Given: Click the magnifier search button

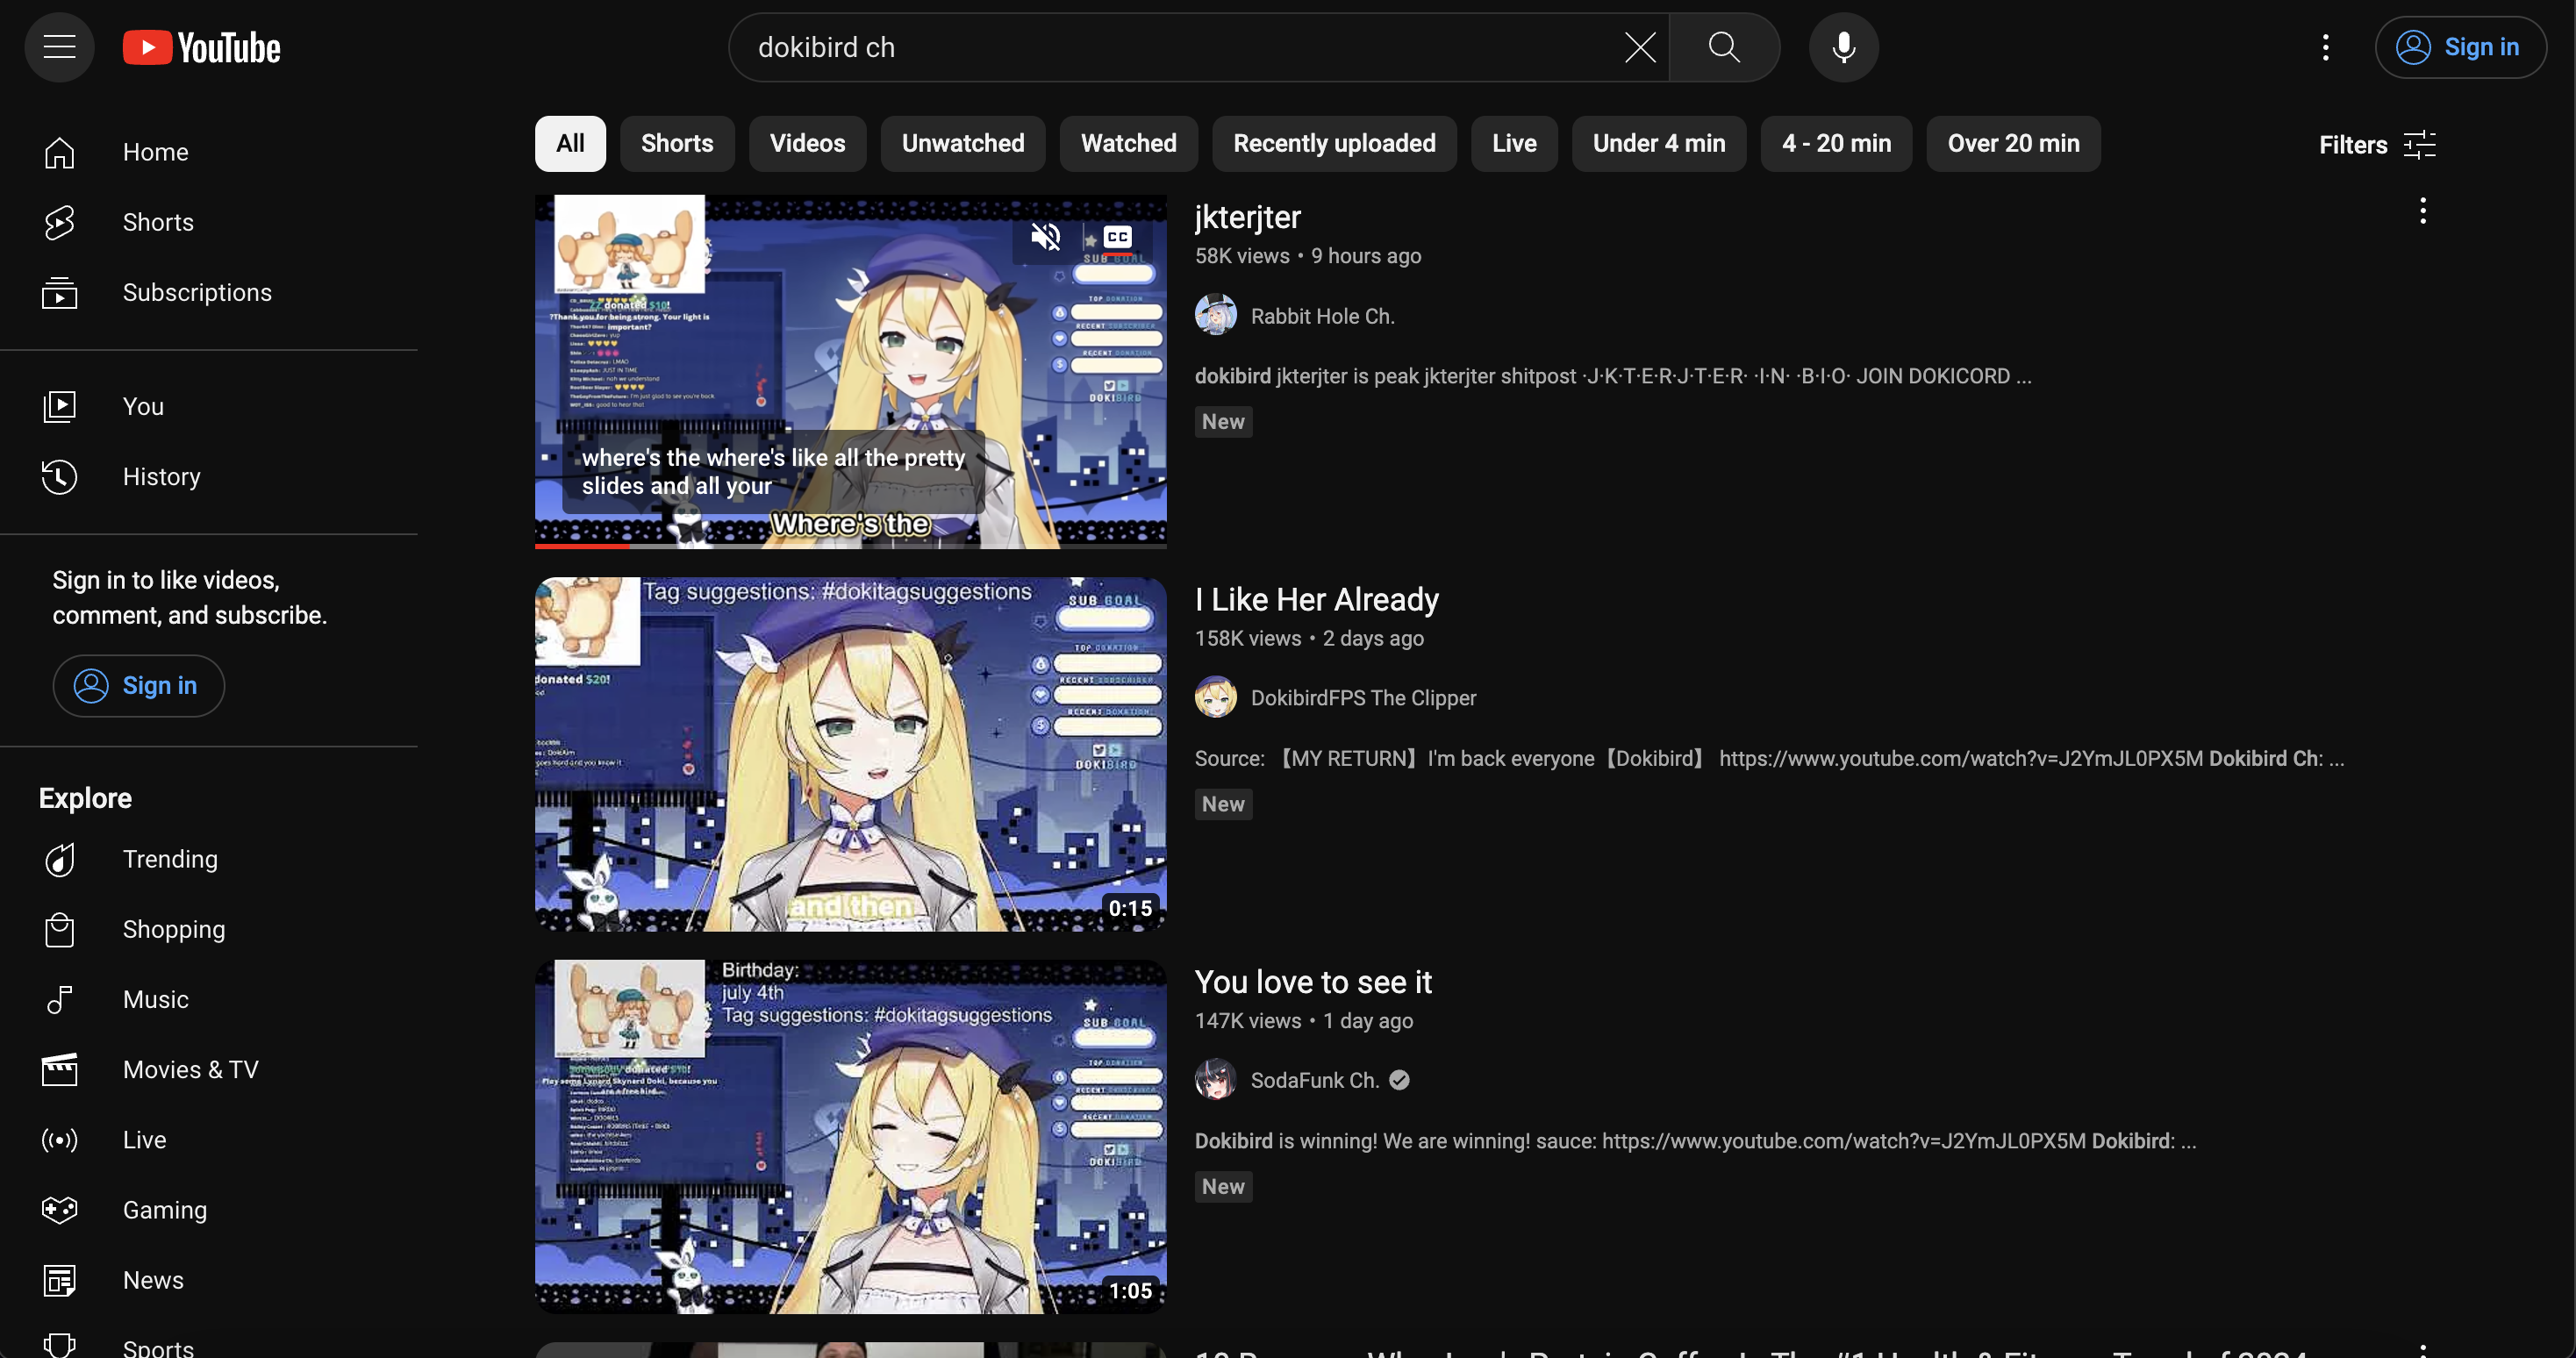Looking at the screenshot, I should [x=1724, y=47].
